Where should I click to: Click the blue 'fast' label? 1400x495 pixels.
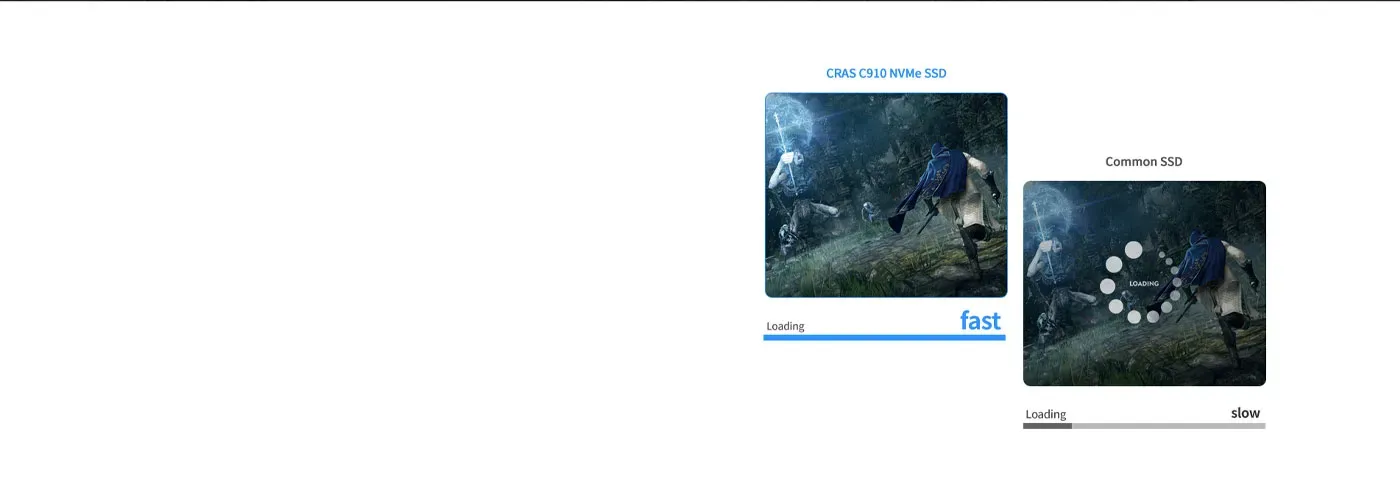pos(980,320)
